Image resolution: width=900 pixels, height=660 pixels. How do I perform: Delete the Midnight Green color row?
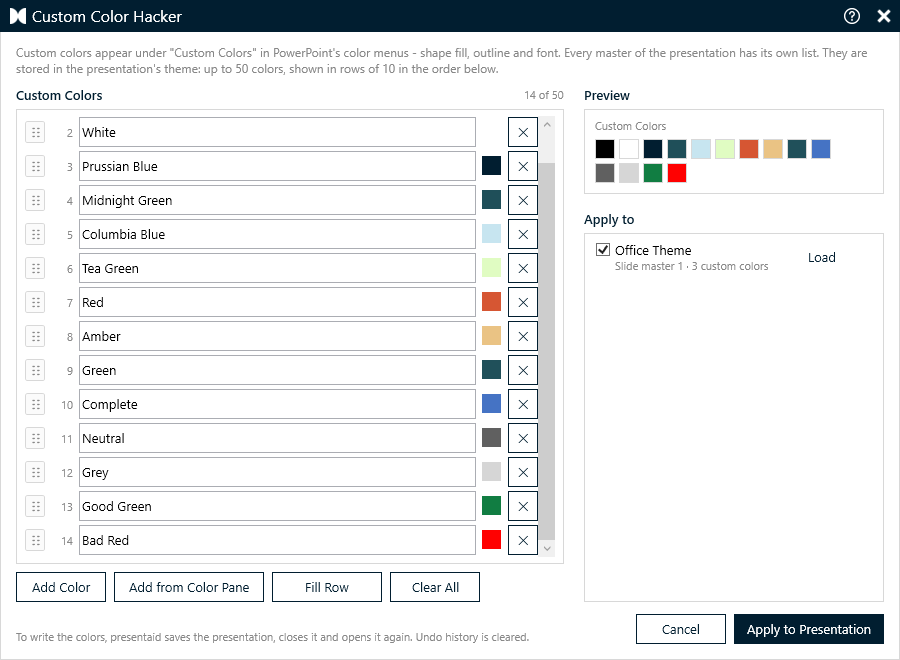(523, 200)
